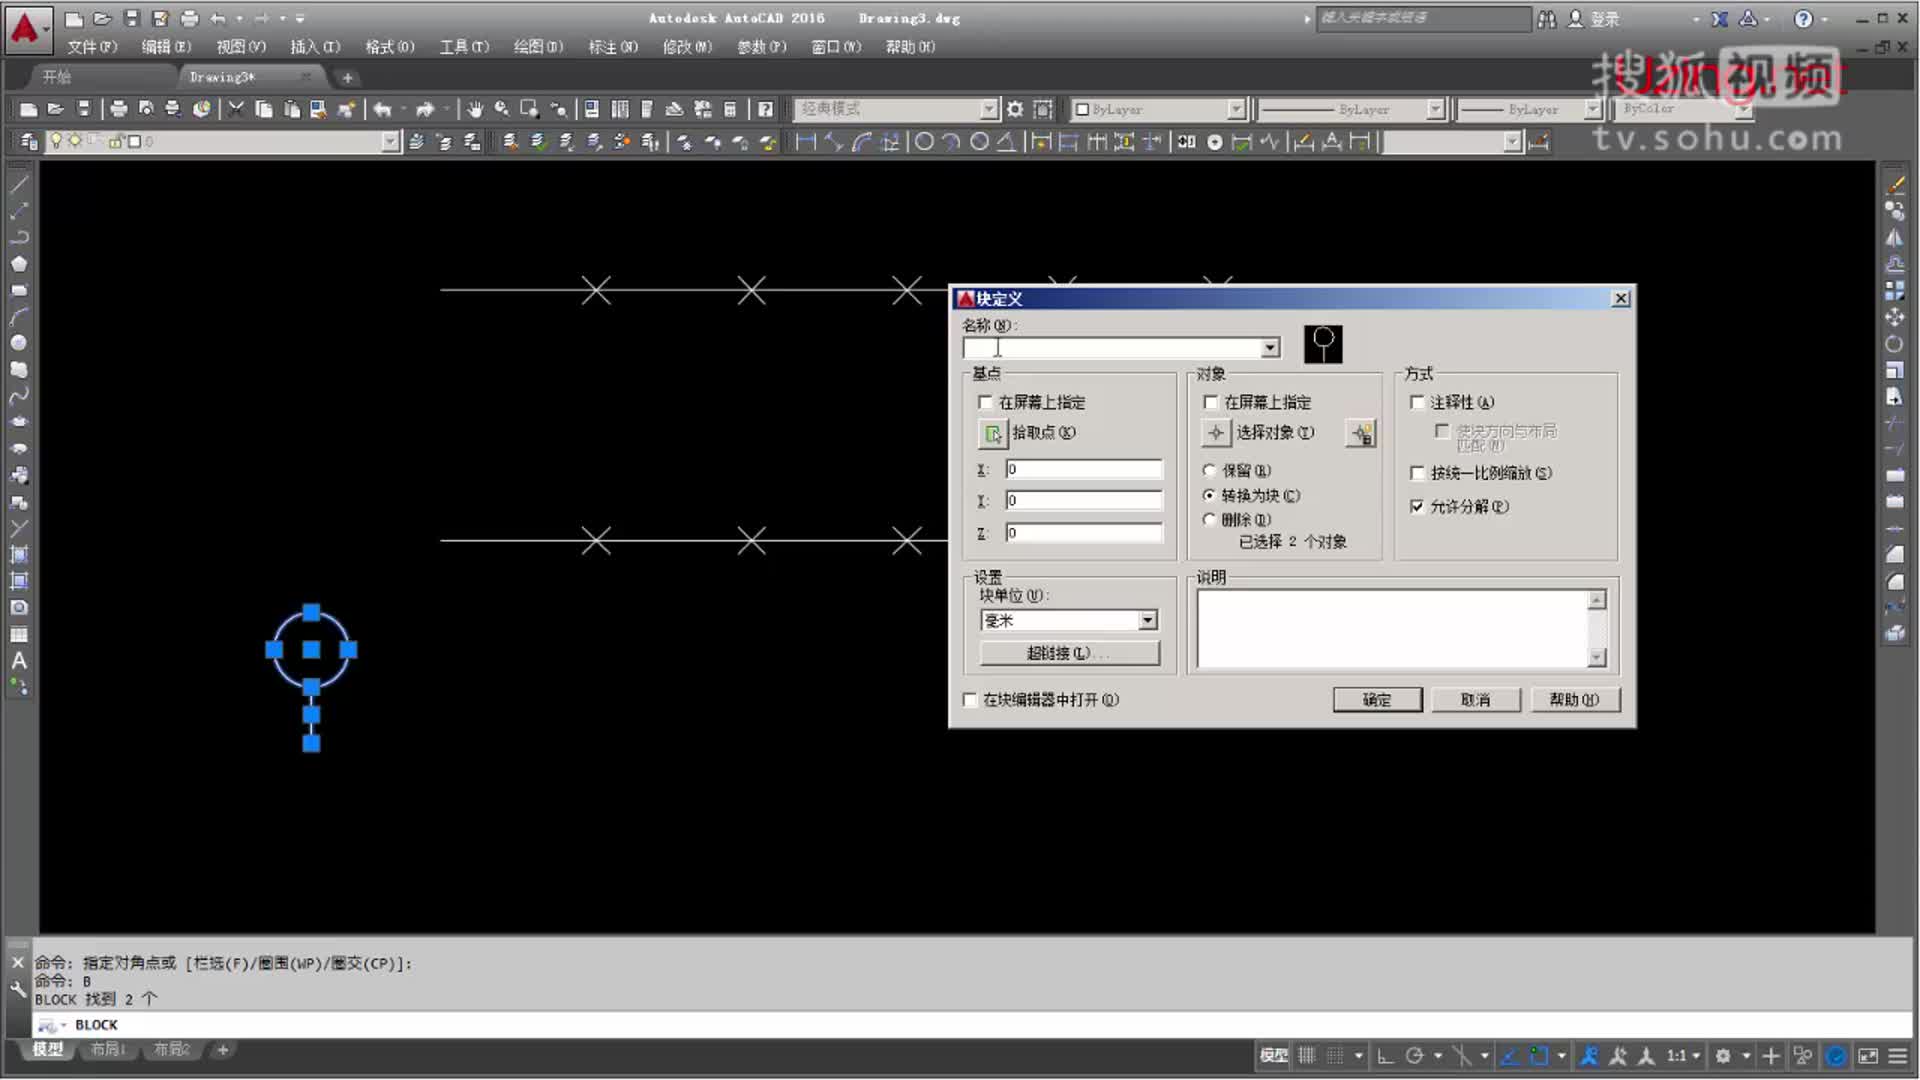
Task: Click the Pan hand icon in toolbar
Action: pos(475,109)
